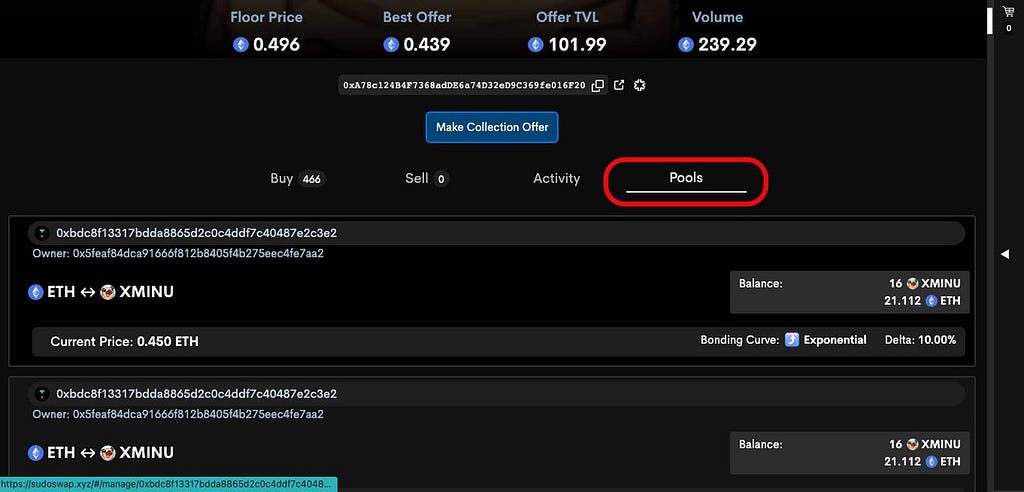Click the refresh metadata gear icon
The height and width of the screenshot is (492, 1024).
(639, 85)
